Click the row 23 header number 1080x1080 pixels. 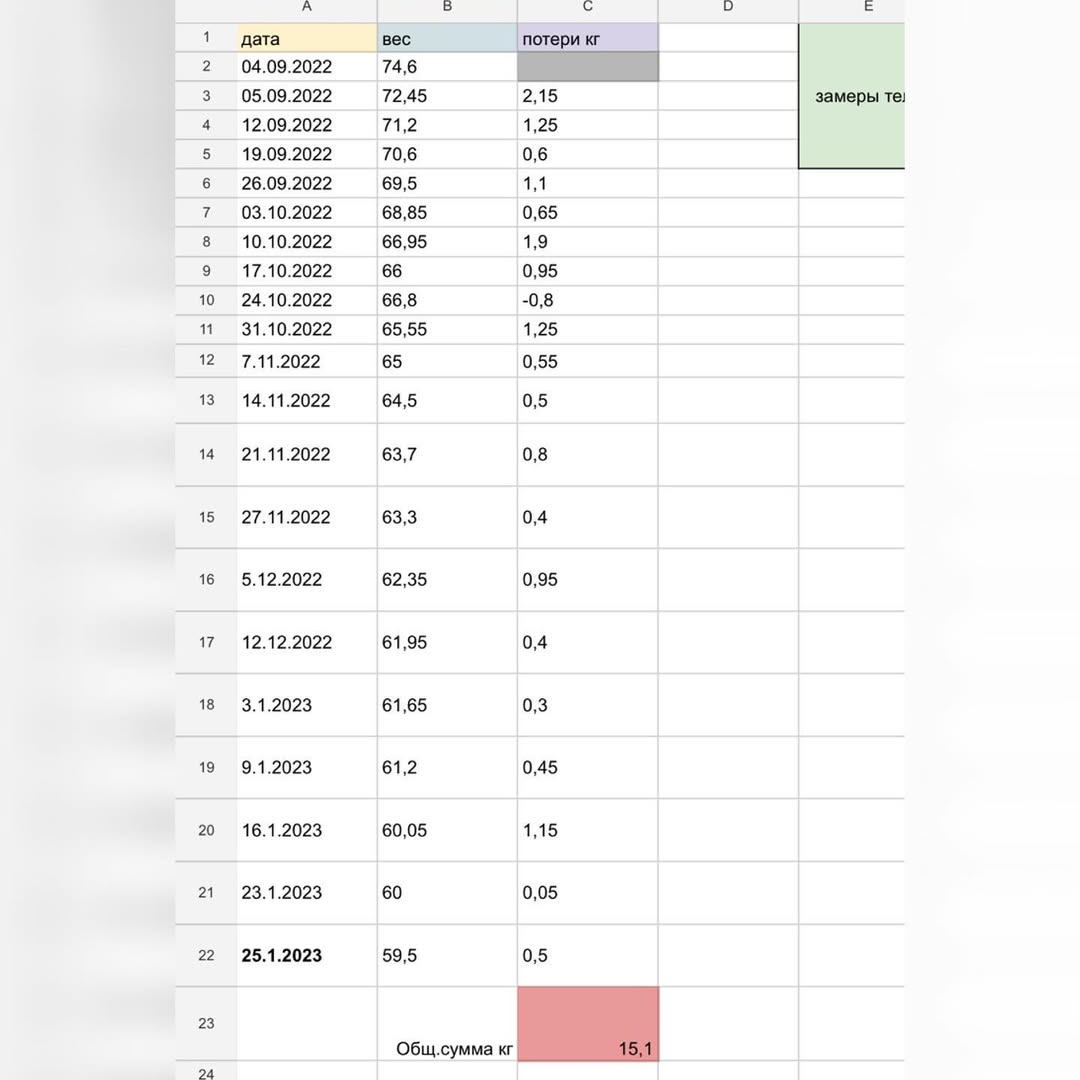[x=206, y=1023]
